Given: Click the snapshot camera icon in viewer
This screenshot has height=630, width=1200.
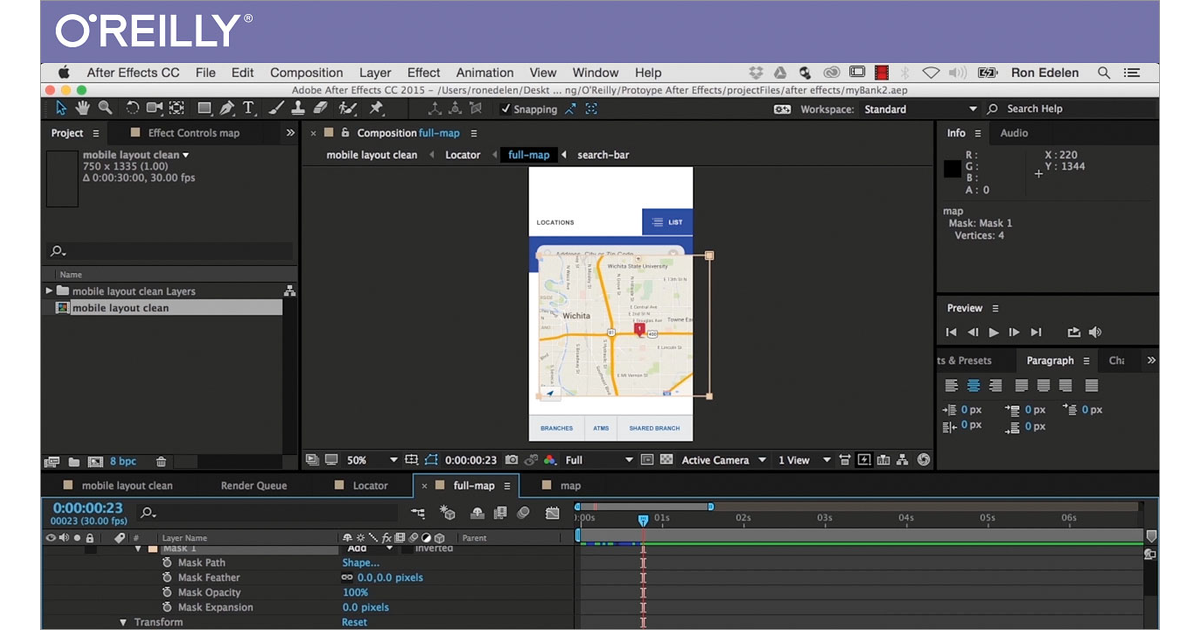Looking at the screenshot, I should coord(512,460).
